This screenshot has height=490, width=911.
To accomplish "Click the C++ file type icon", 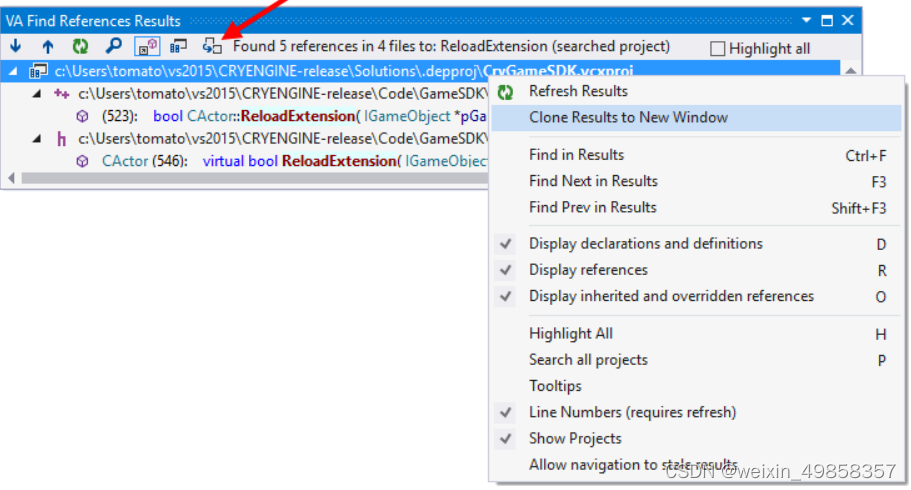I will click(x=62, y=94).
